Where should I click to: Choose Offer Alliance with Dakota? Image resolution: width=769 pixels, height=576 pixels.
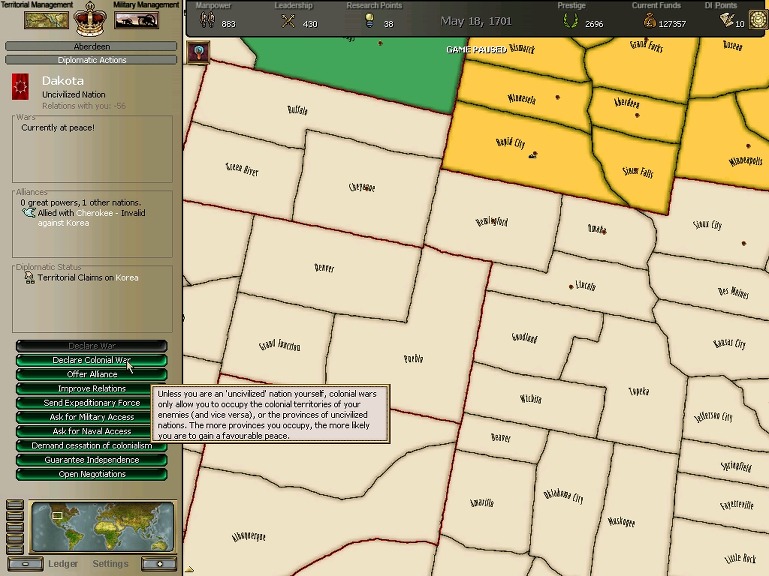pyautogui.click(x=91, y=374)
